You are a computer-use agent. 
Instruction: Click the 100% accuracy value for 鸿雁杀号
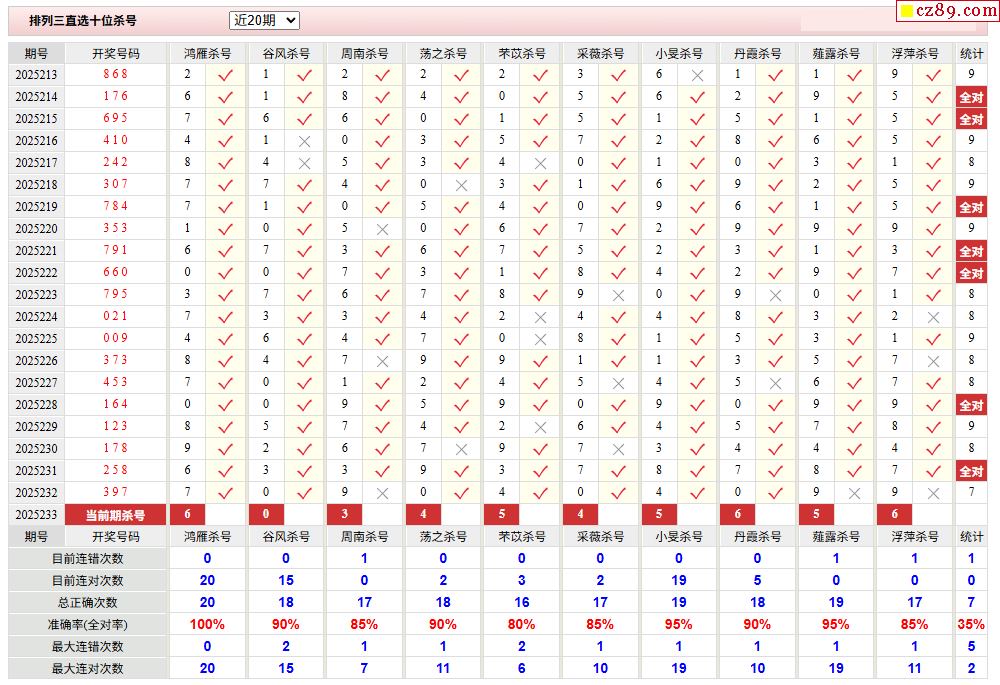[x=207, y=624]
